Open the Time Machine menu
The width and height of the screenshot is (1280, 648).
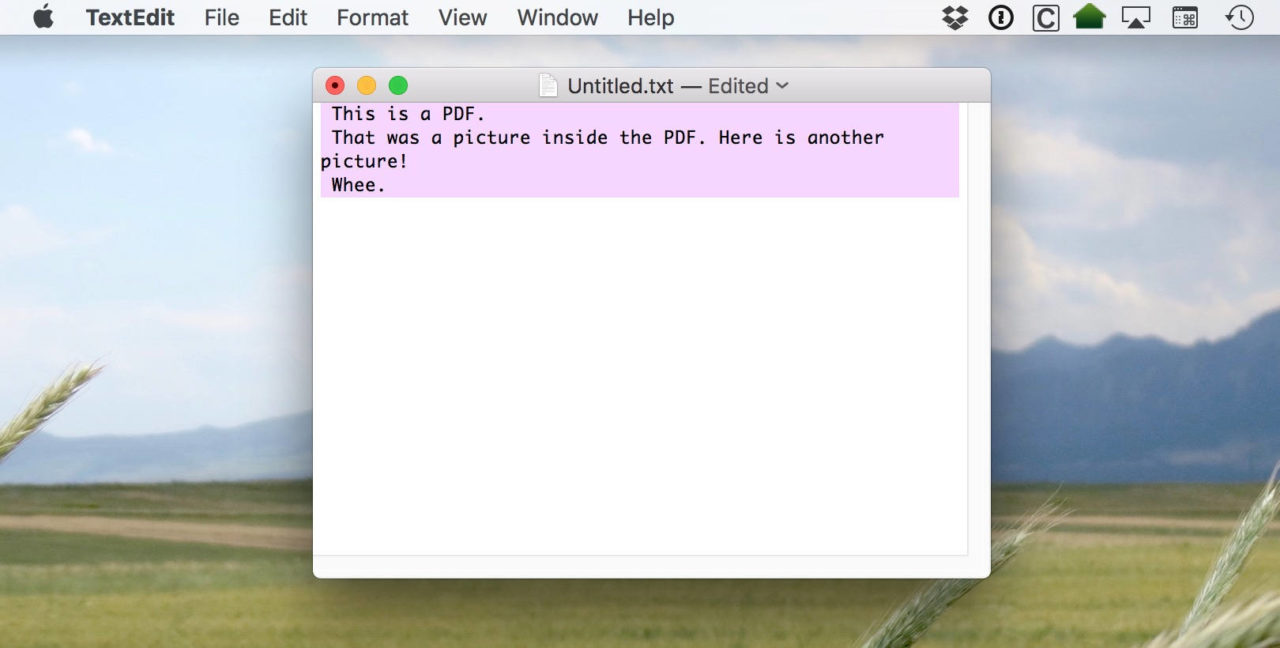click(1240, 17)
